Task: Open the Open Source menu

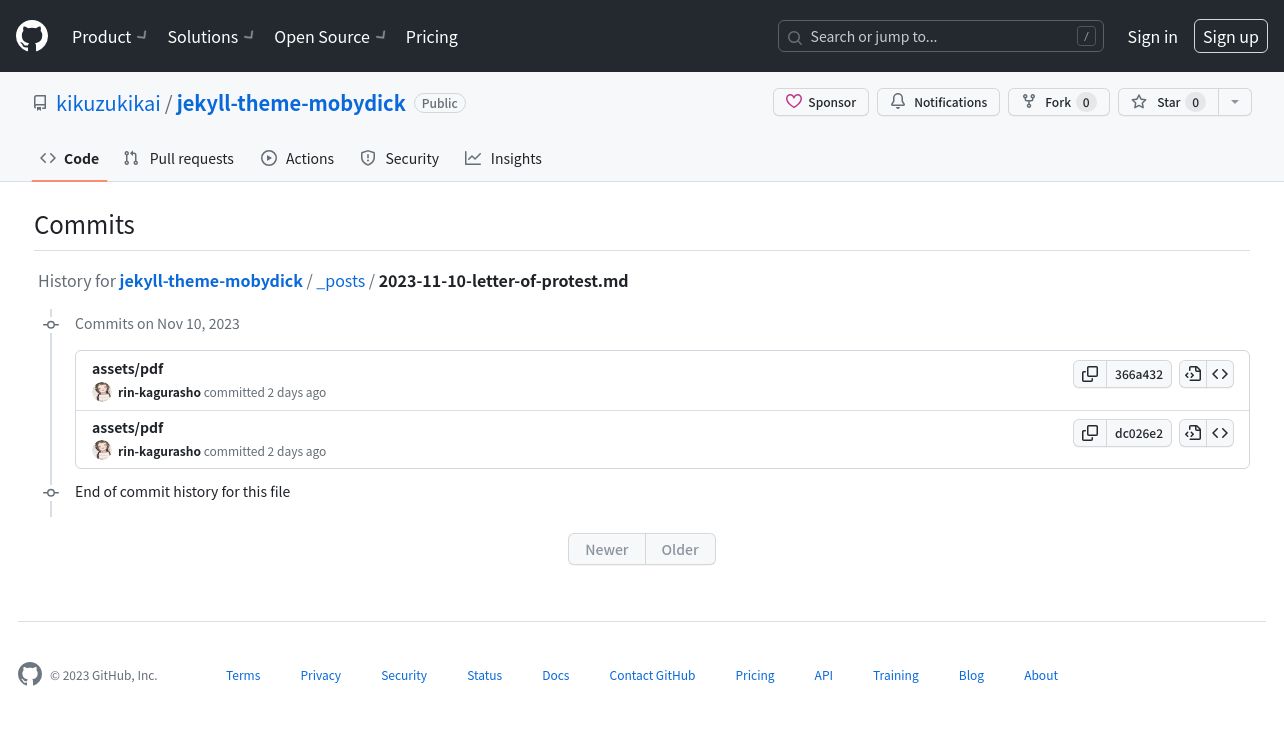Action: coord(330,36)
